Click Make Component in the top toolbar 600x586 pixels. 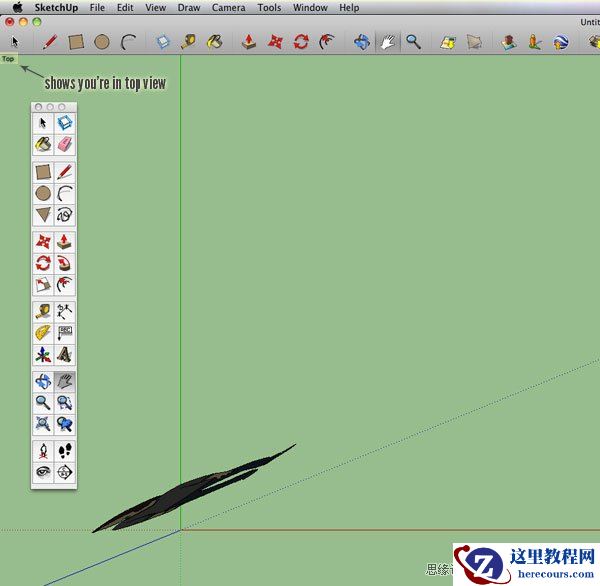(x=163, y=42)
